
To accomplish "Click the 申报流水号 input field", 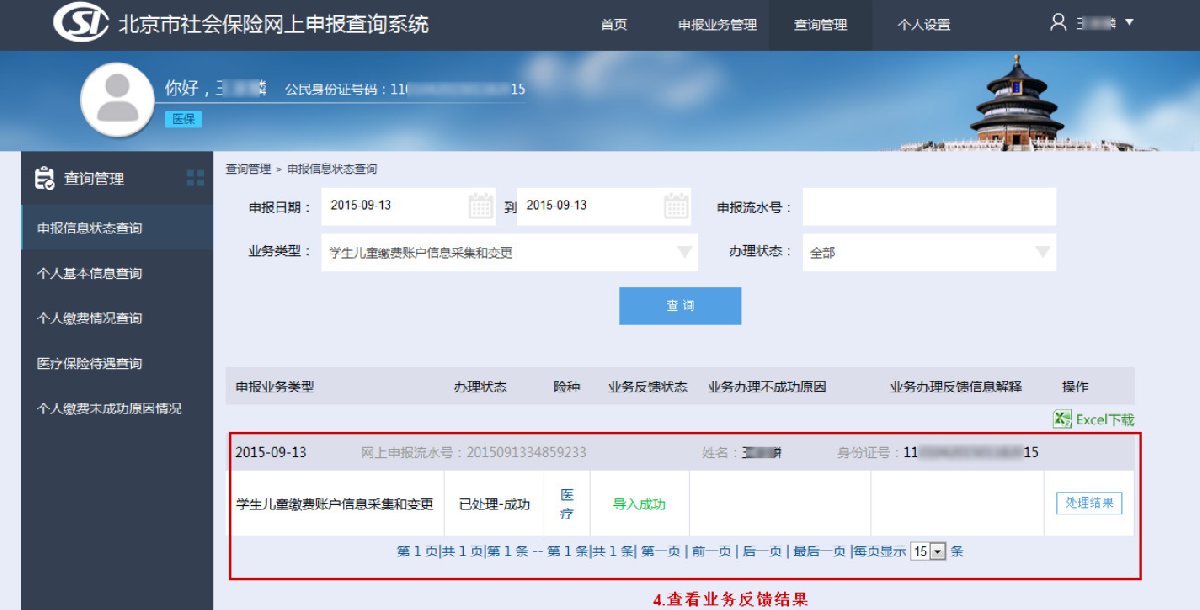I will pyautogui.click(x=929, y=207).
